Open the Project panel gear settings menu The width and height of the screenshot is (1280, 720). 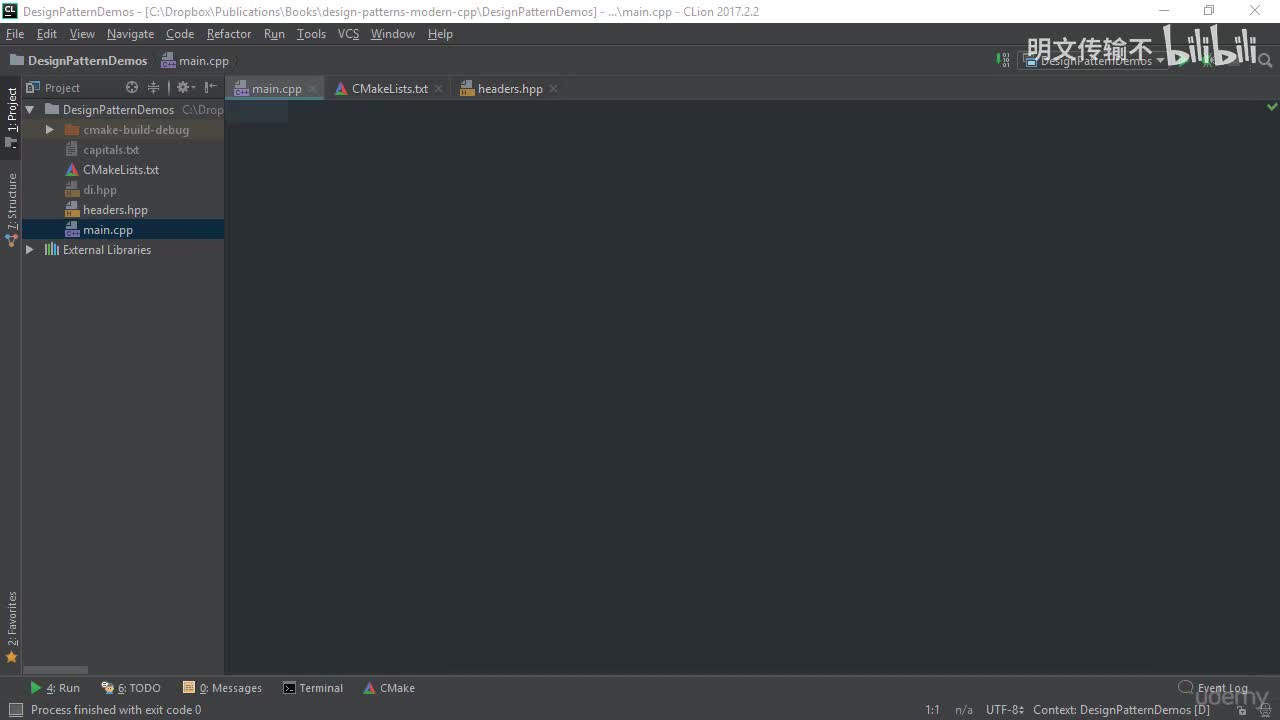185,88
